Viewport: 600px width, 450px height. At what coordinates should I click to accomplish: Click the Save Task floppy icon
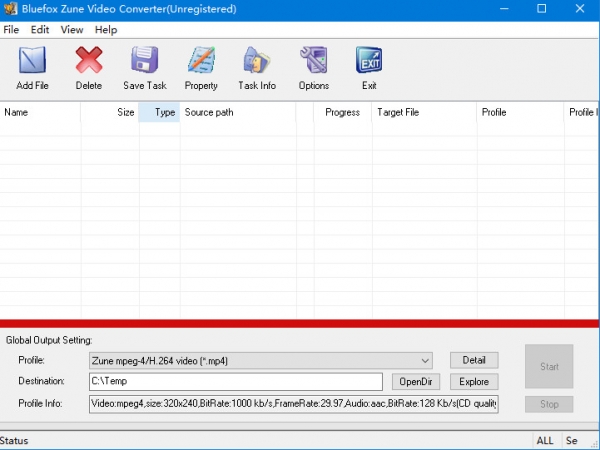[145, 60]
